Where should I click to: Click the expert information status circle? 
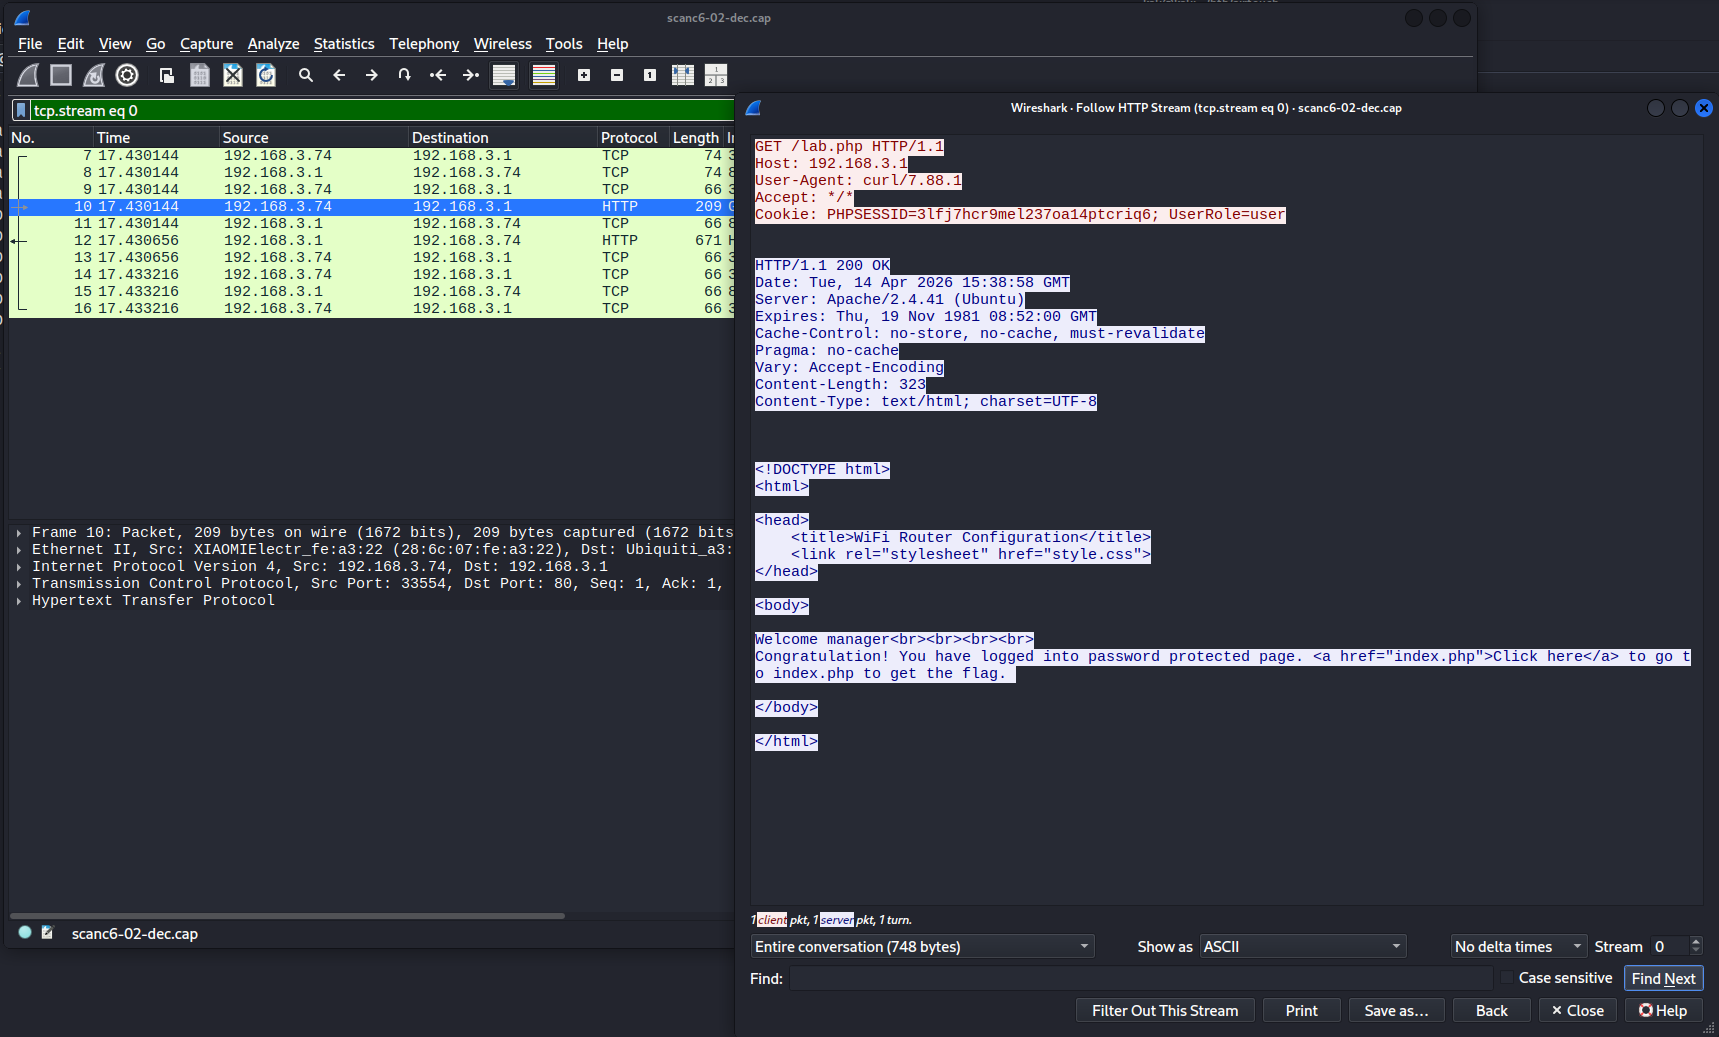[25, 932]
